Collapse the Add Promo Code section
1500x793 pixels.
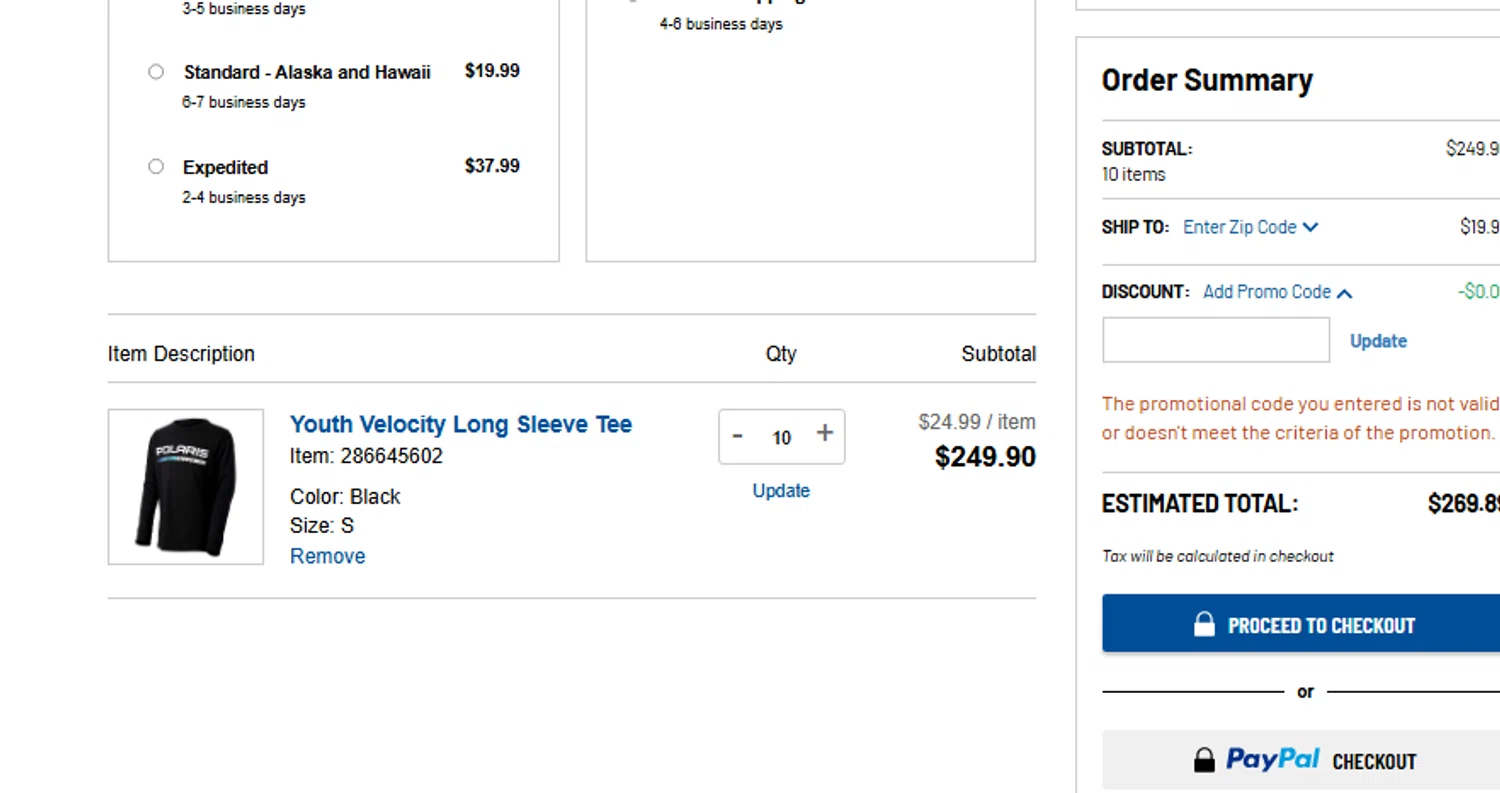click(1267, 292)
